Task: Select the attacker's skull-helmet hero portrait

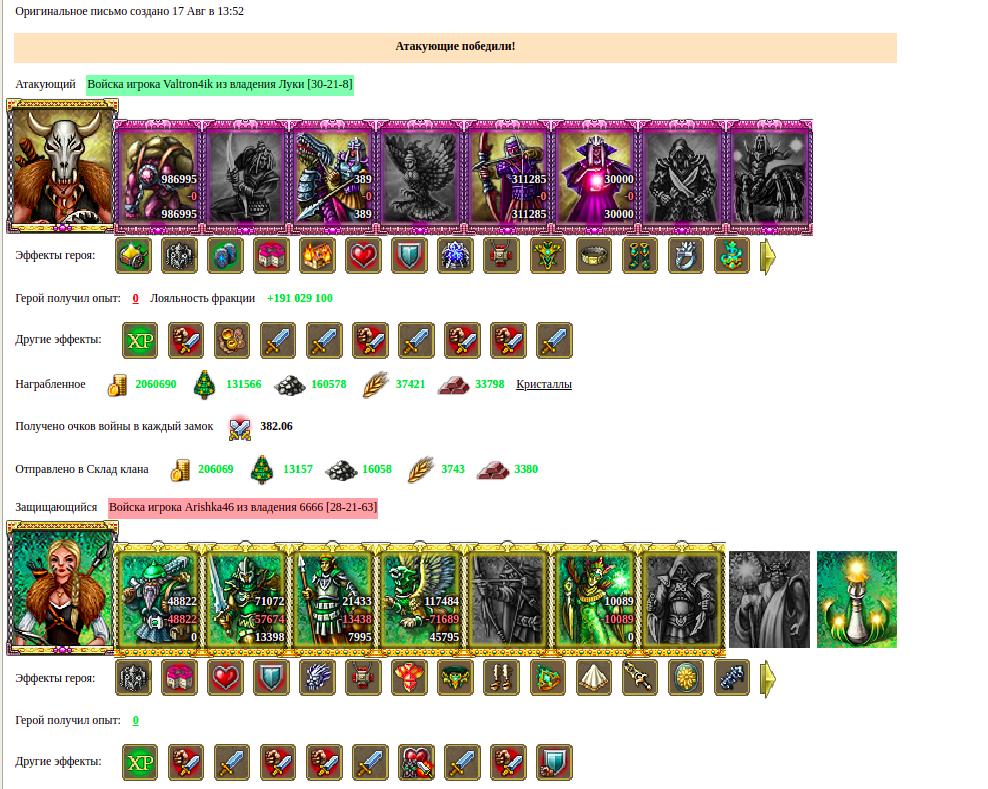Action: pyautogui.click(x=62, y=166)
